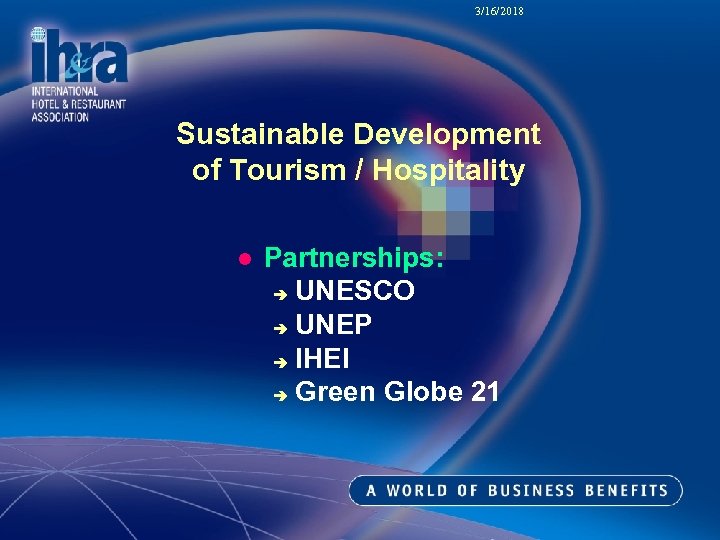The image size is (720, 540).
Task: Select the 'of Tourism / Hospitality' line
Action: [x=358, y=170]
